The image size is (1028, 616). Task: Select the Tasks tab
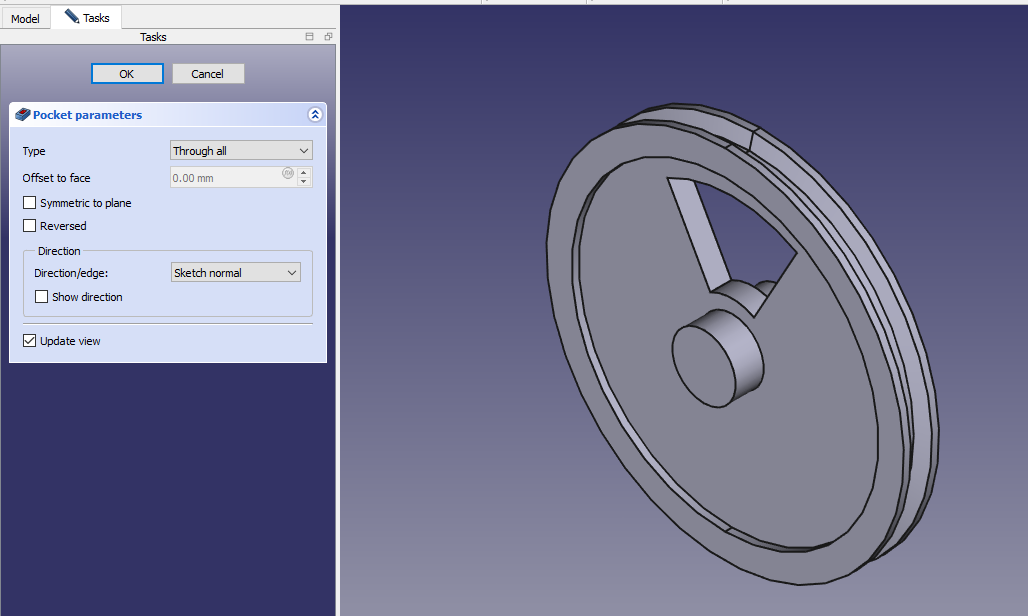pos(86,18)
